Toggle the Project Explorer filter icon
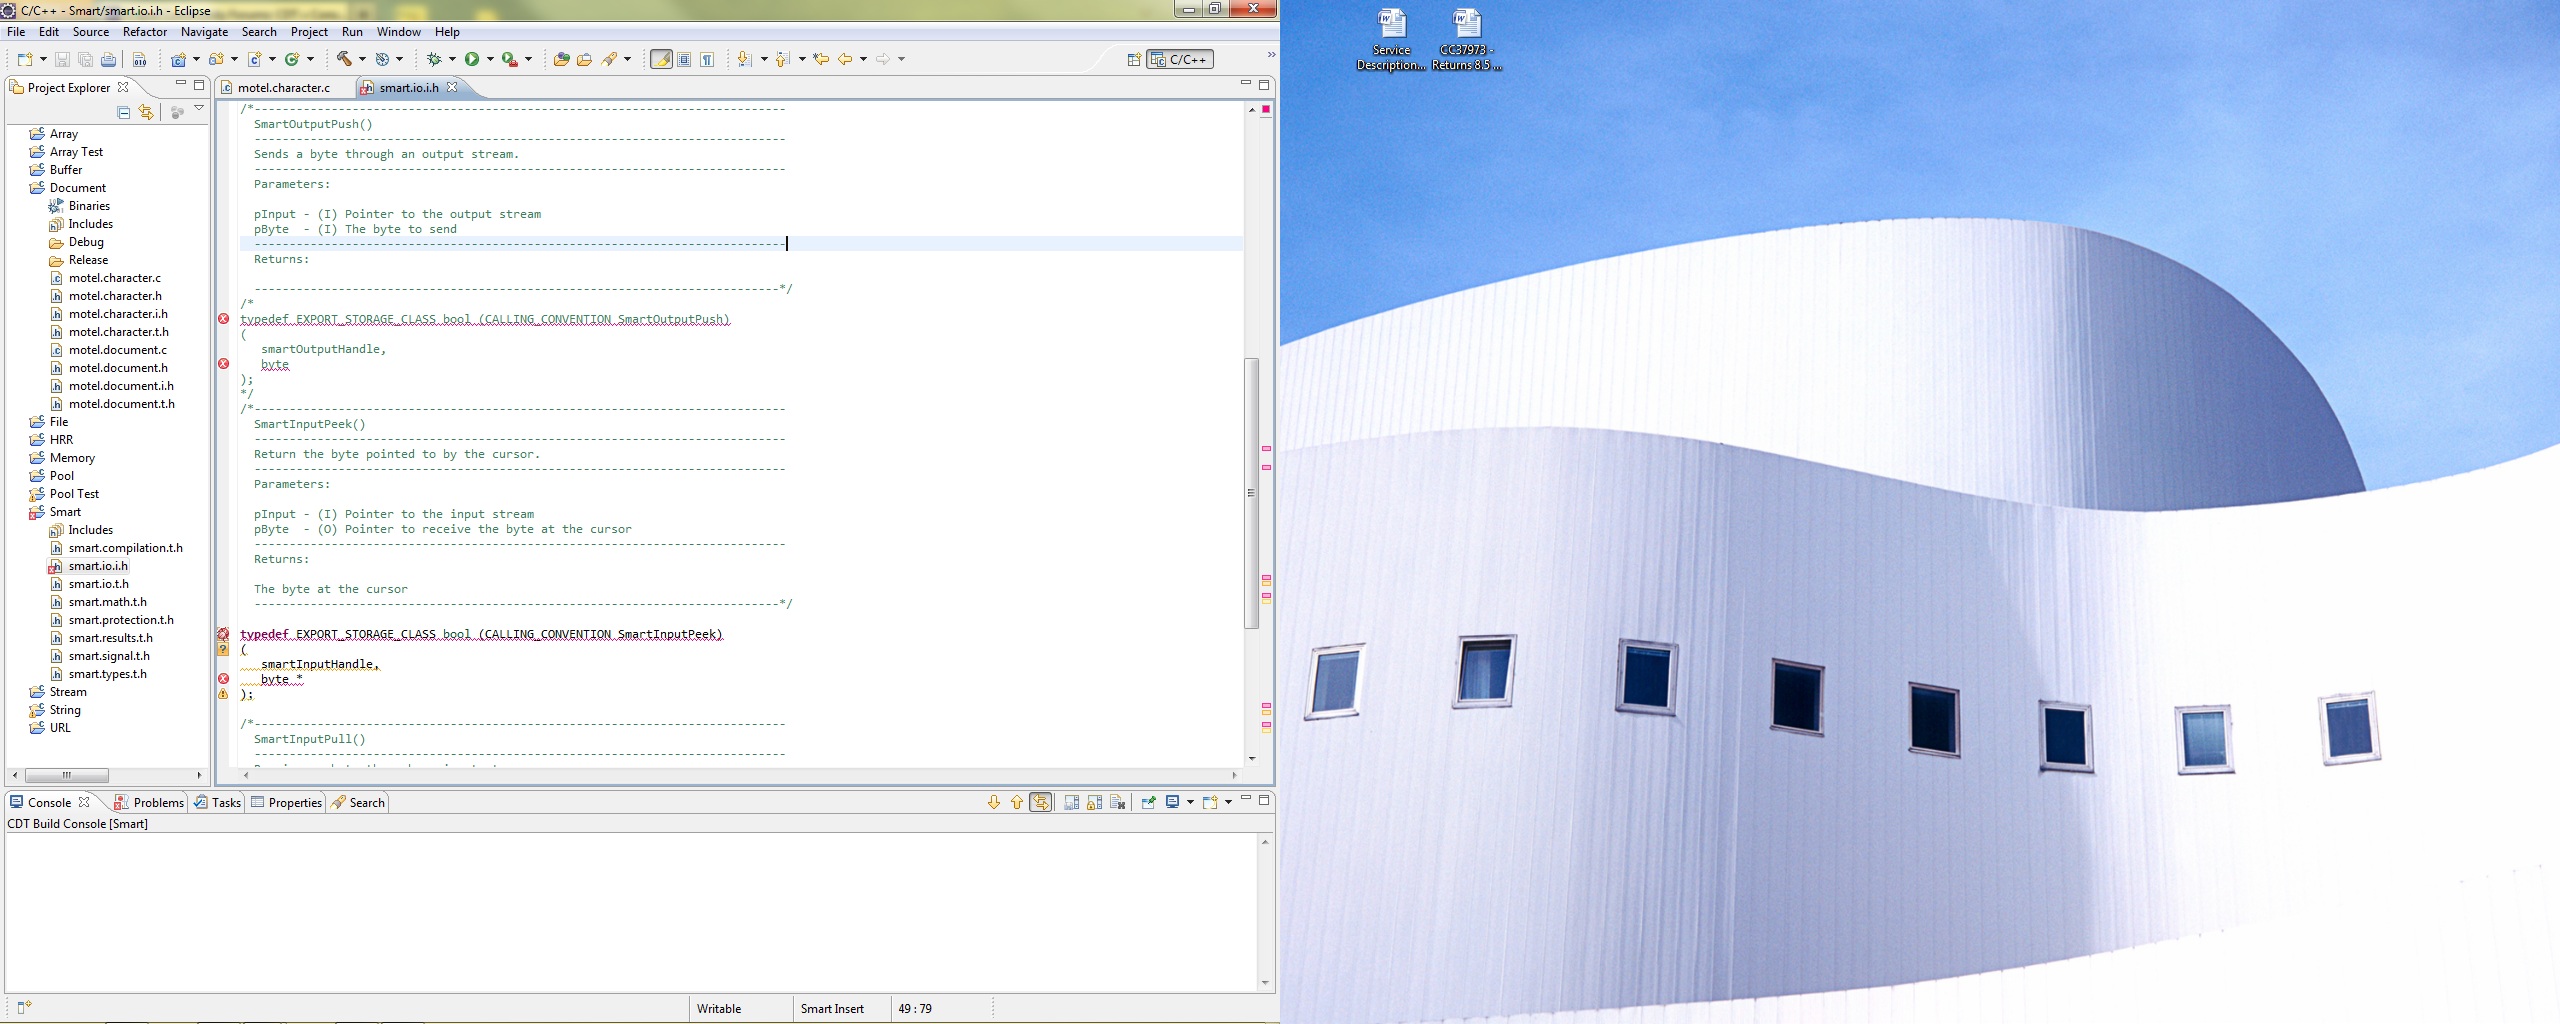This screenshot has height=1024, width=2560. [177, 112]
